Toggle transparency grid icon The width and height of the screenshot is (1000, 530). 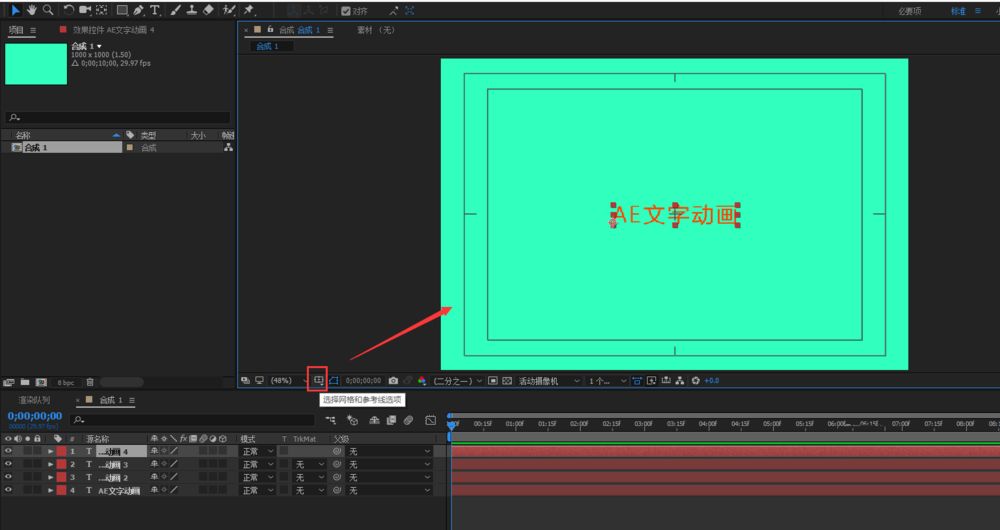(507, 381)
